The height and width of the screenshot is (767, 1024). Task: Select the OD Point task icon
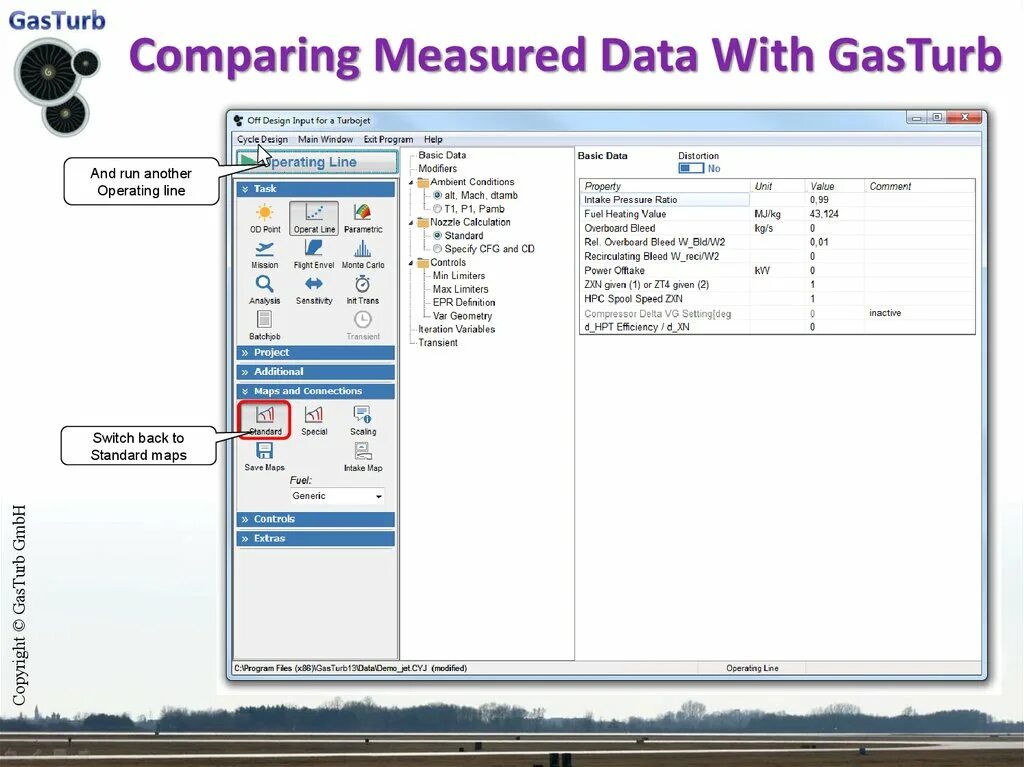264,218
